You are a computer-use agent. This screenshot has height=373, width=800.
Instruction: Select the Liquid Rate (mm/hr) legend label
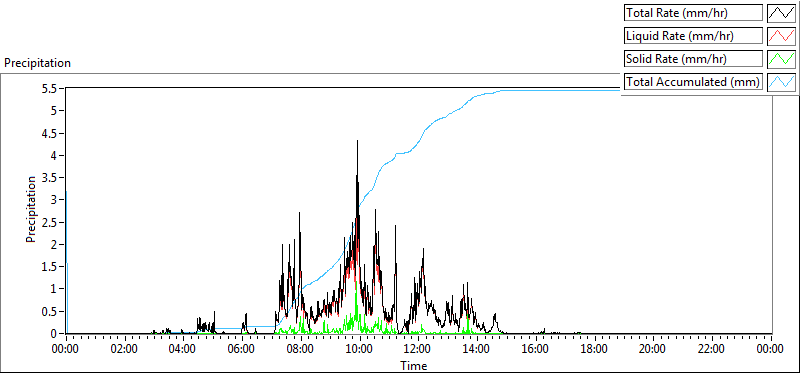(693, 36)
